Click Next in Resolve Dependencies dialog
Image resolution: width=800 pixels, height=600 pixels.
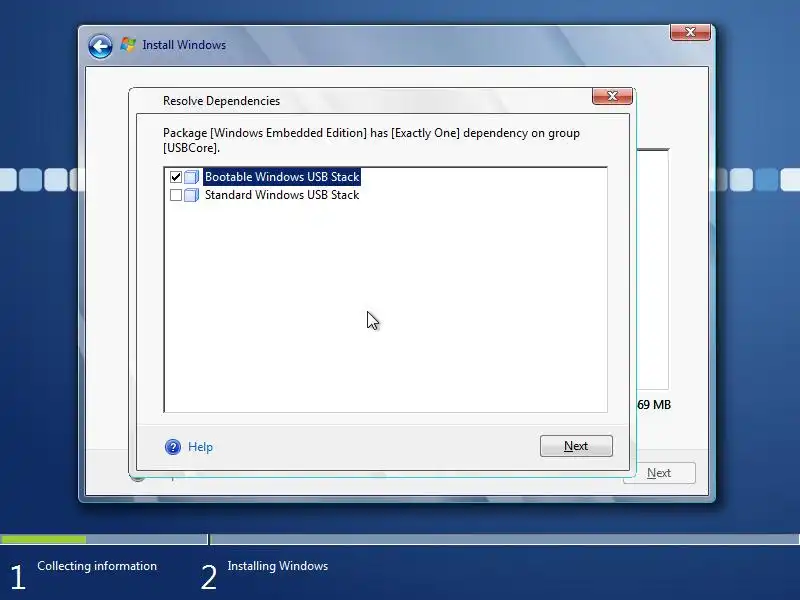click(x=576, y=446)
